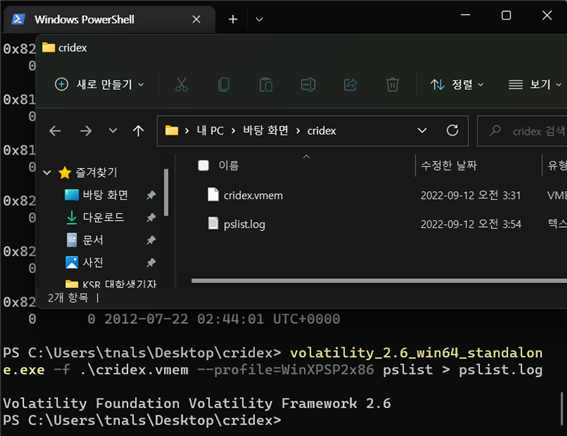
Task: Sort by 수정한 날짜 column header
Action: [449, 166]
